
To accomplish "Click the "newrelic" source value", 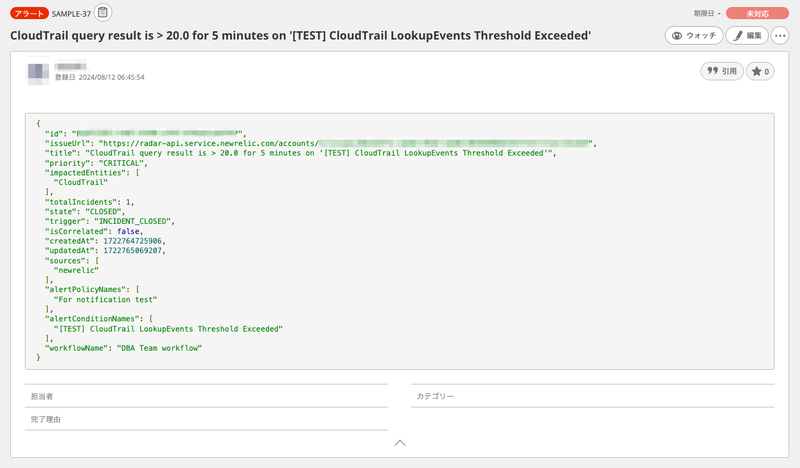I will pos(76,270).
